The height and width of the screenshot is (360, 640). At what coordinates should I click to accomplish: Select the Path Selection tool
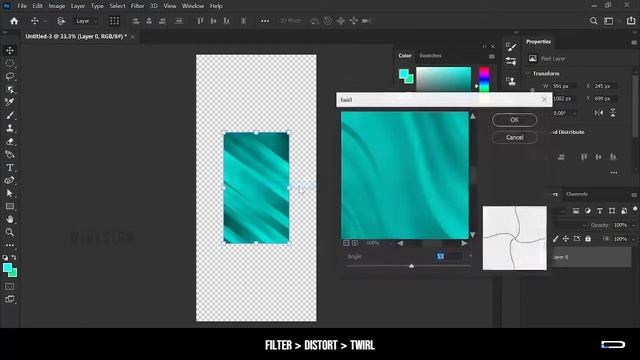click(10, 193)
